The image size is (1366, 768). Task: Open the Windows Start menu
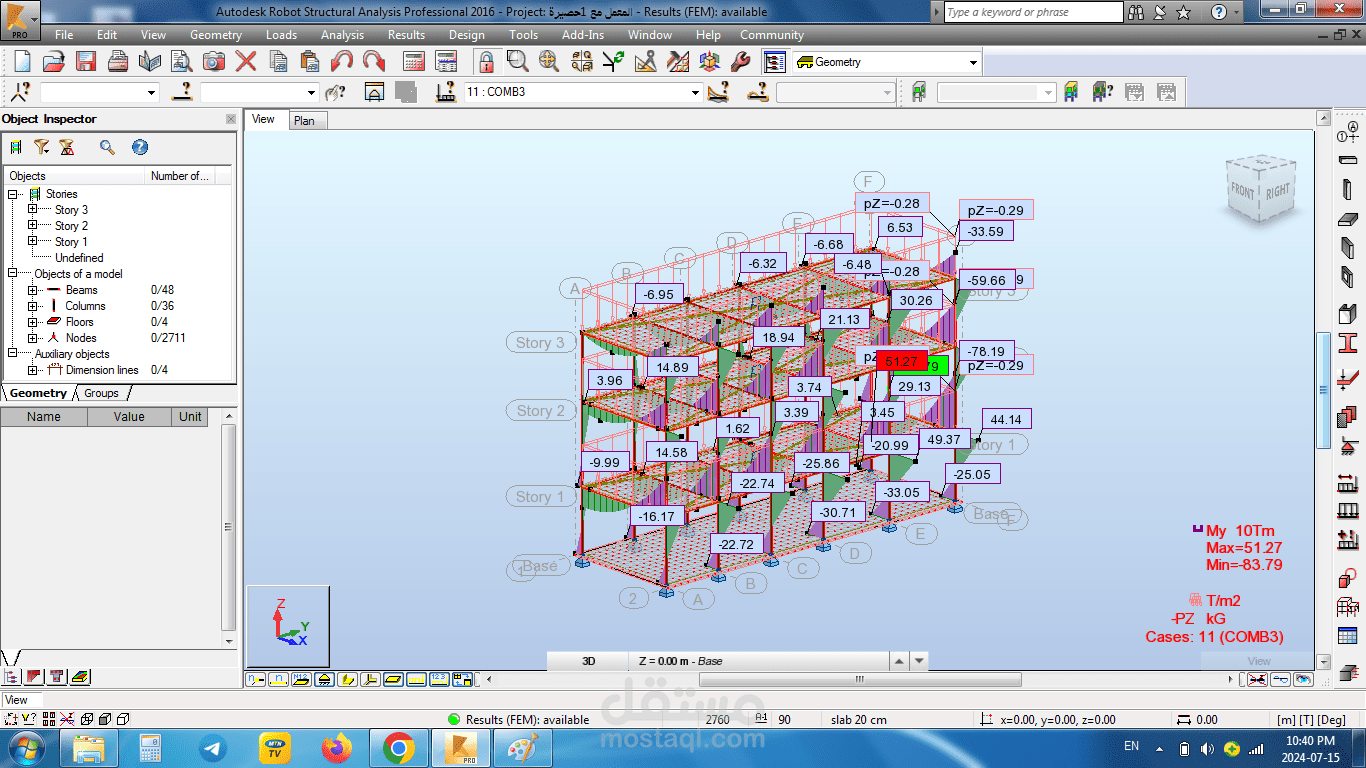pos(24,748)
